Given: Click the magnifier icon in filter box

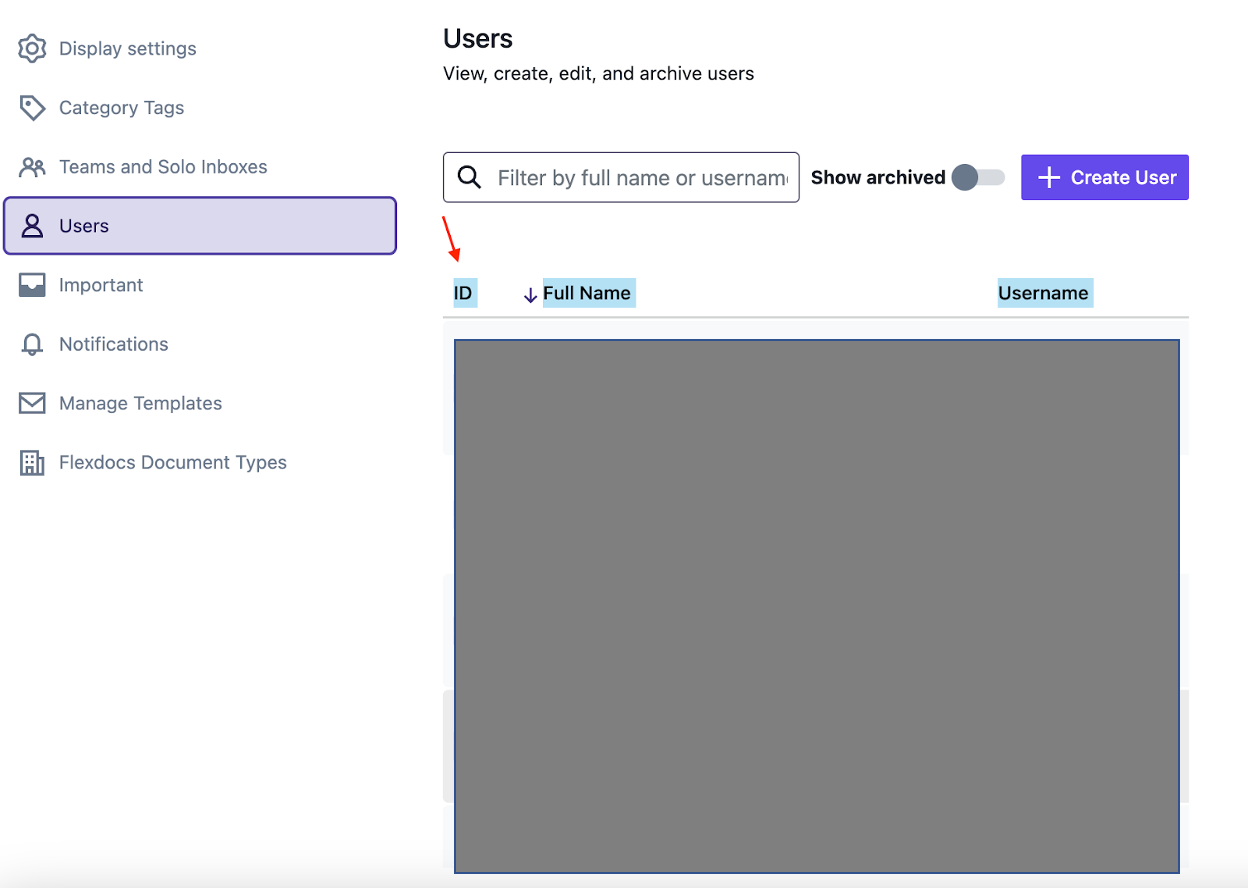Looking at the screenshot, I should pos(469,177).
